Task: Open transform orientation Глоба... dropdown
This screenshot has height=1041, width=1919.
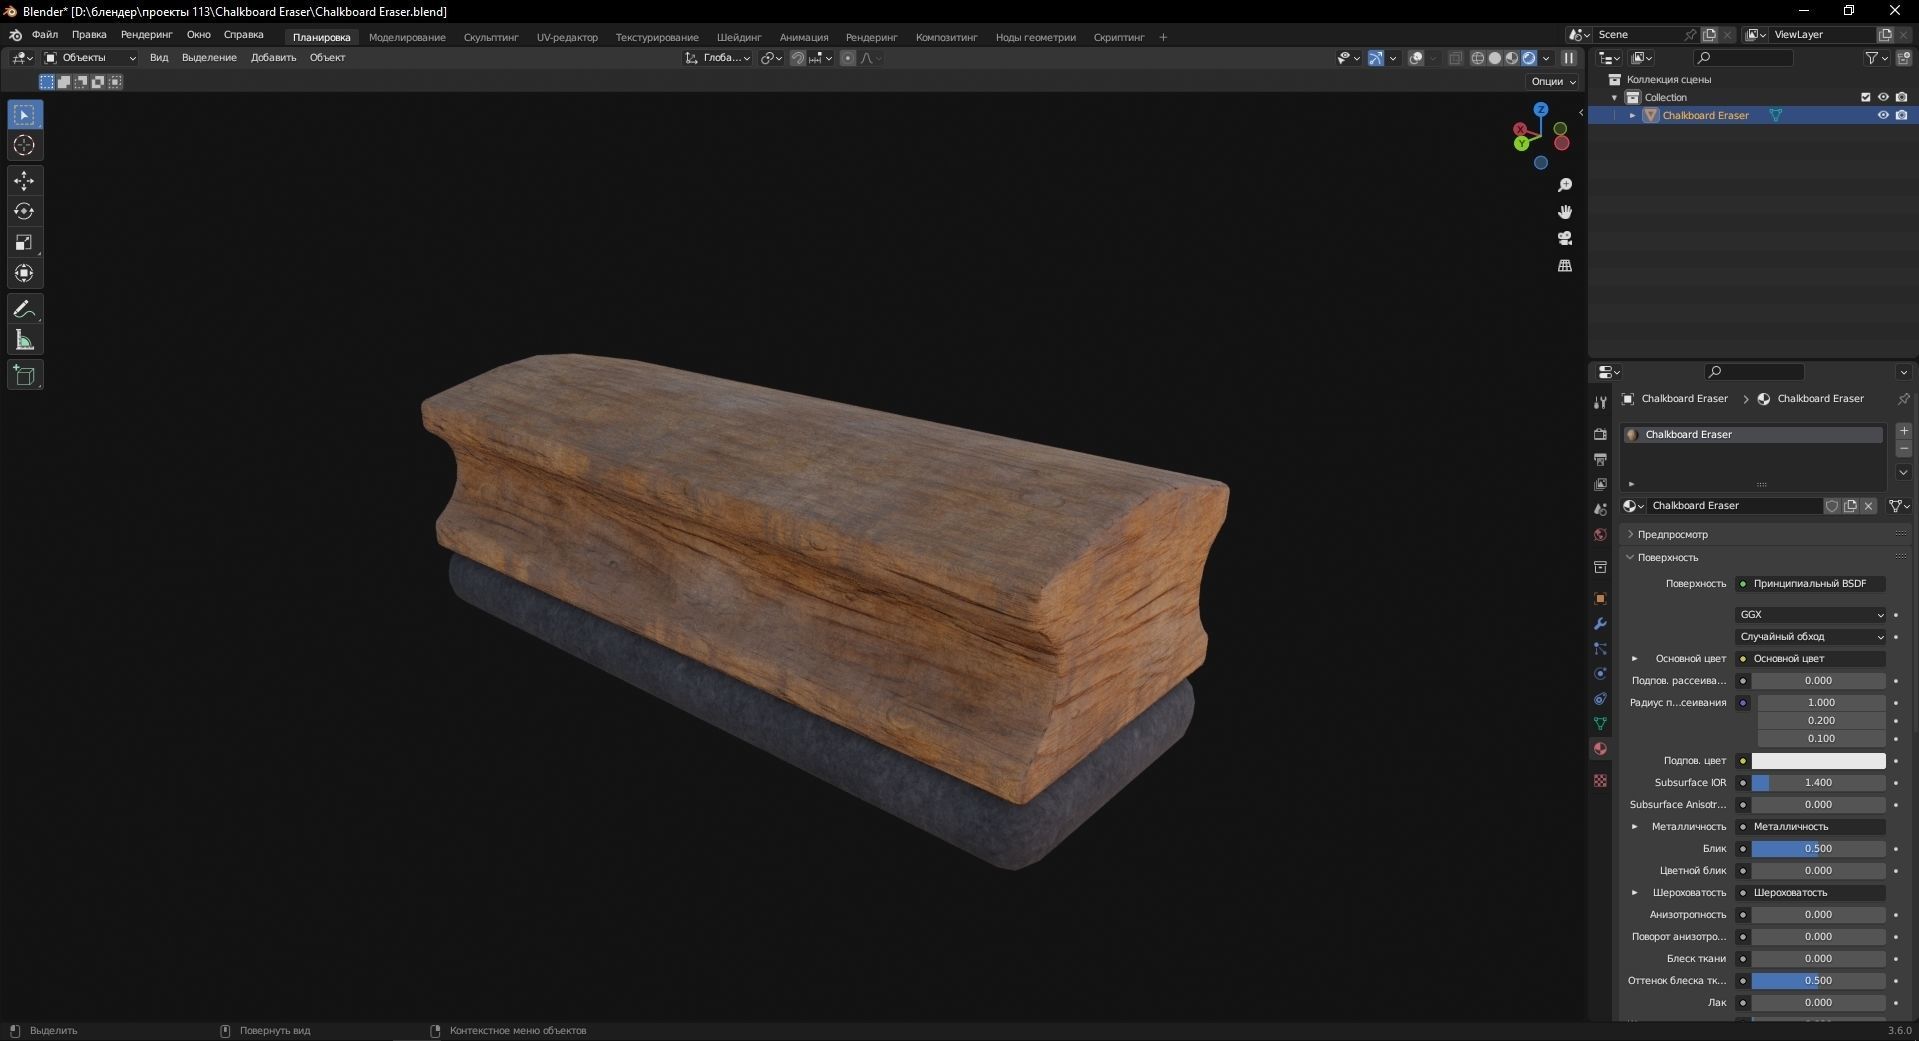Action: click(718, 58)
